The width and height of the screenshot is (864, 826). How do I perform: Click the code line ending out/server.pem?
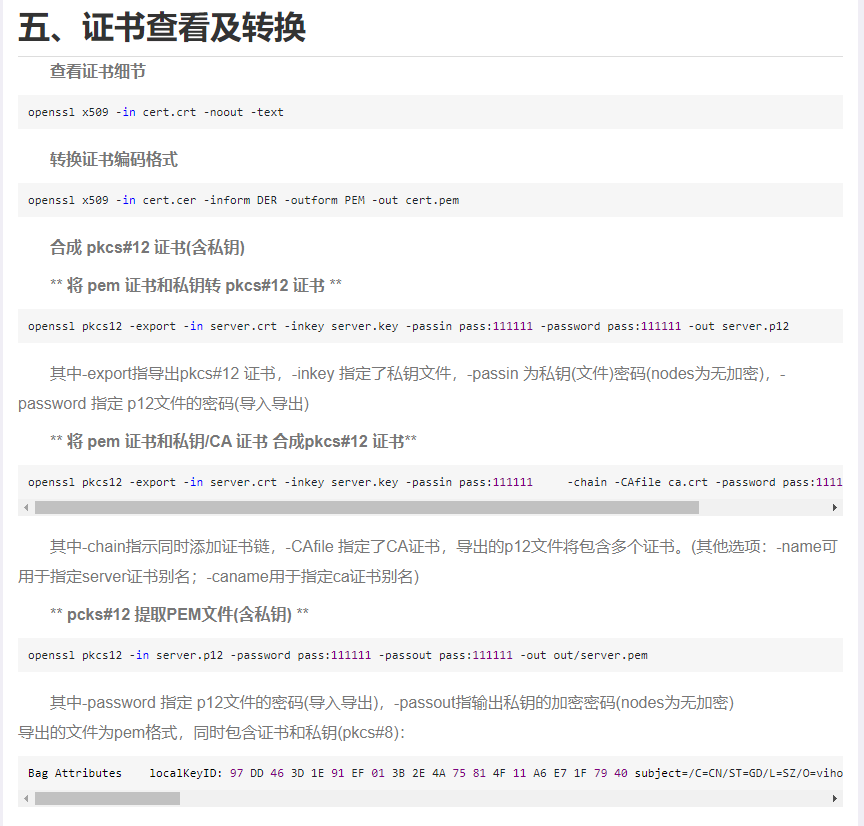[x=338, y=655]
